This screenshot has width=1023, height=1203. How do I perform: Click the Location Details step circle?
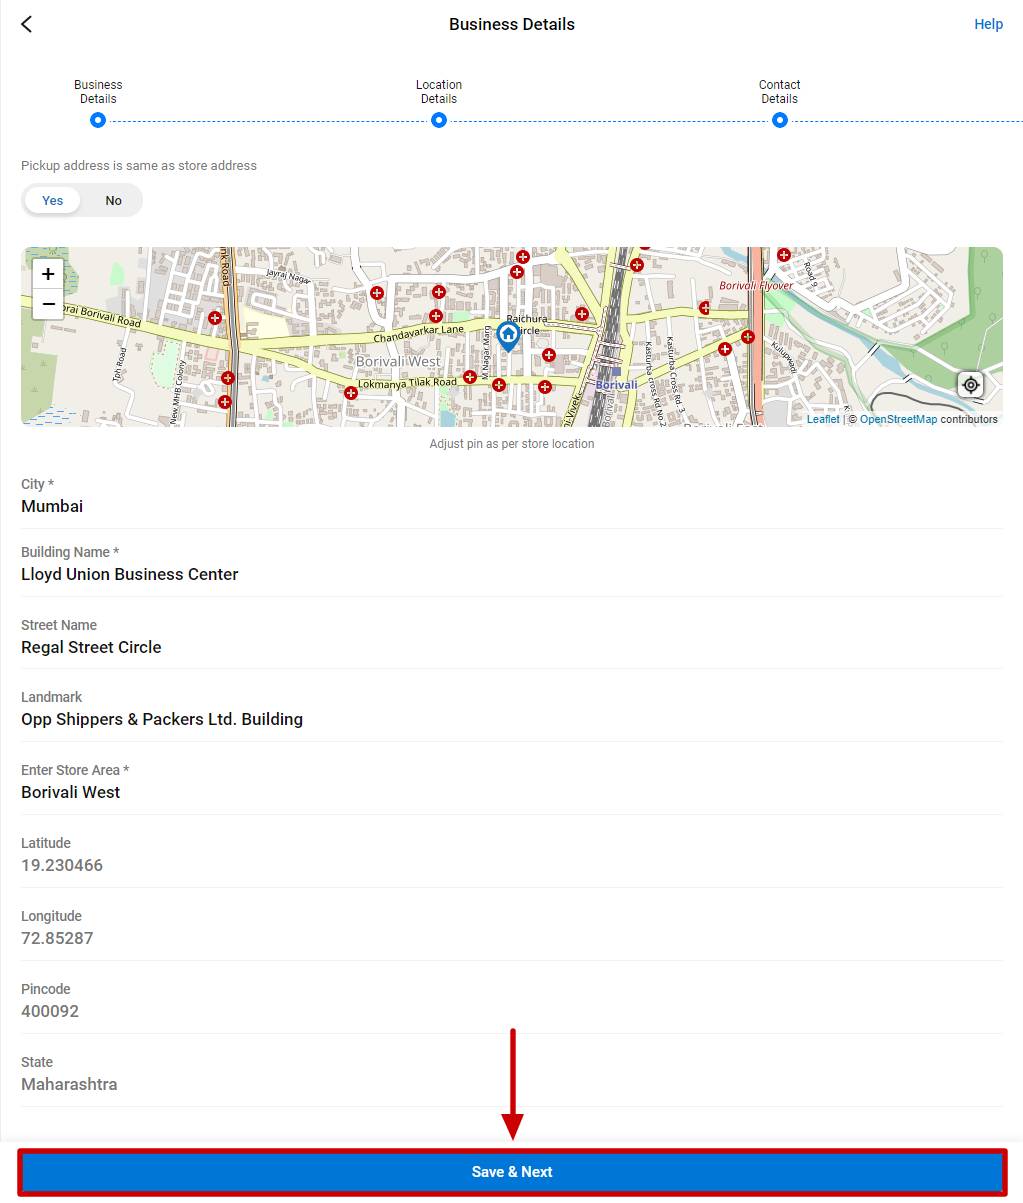(x=438, y=120)
